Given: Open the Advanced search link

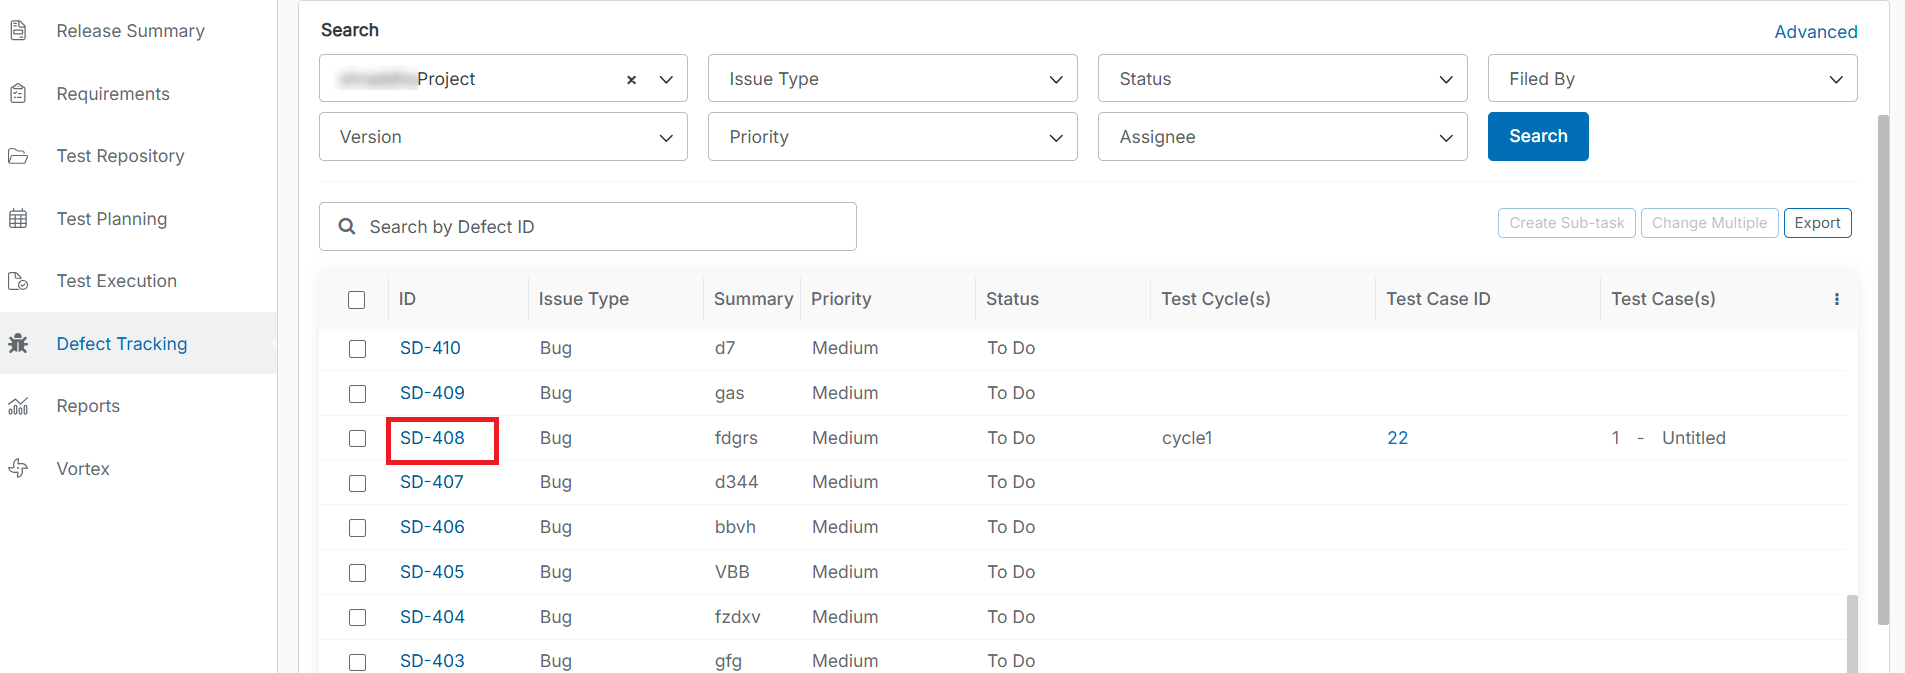Looking at the screenshot, I should coord(1815,32).
